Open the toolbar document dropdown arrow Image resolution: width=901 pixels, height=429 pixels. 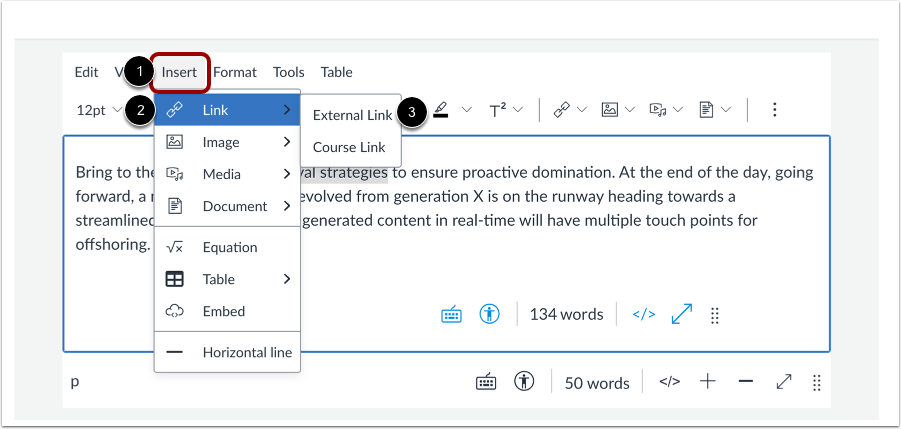point(726,110)
